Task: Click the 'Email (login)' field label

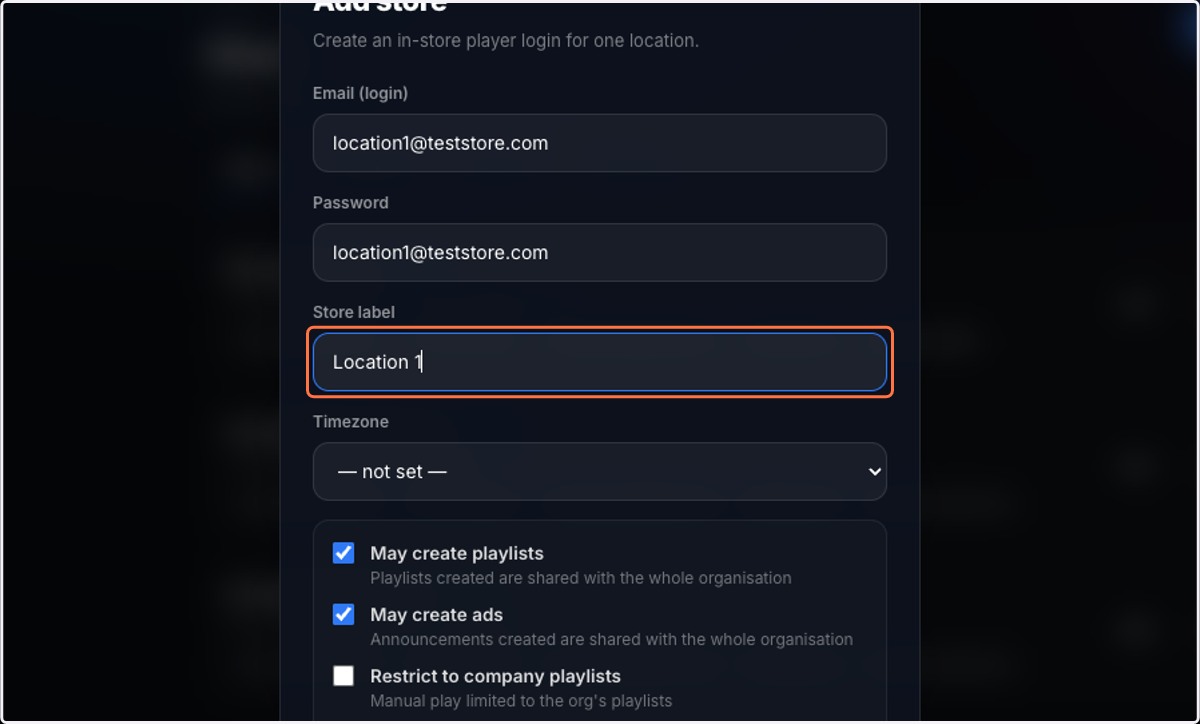Action: tap(360, 93)
